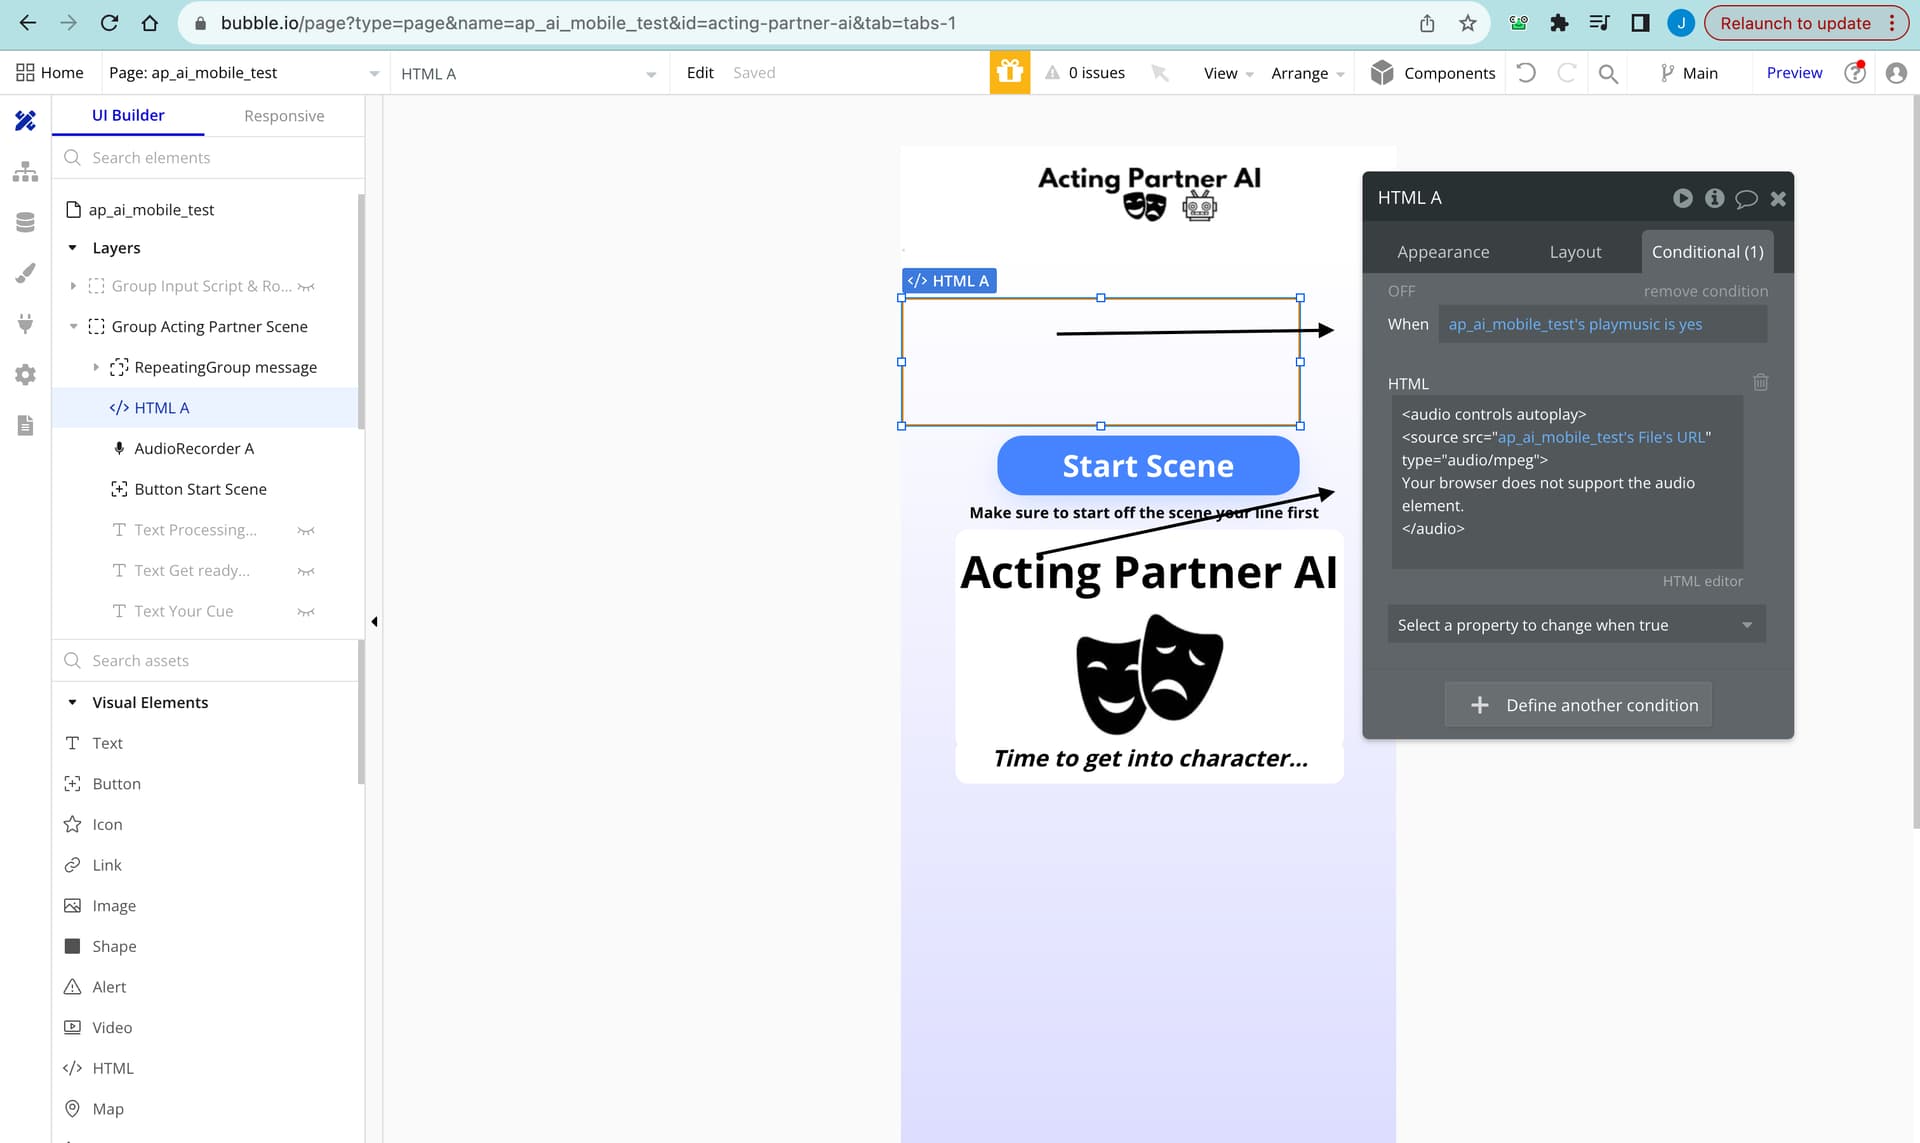Open the HTML editor link
Viewport: 1920px width, 1143px height.
tap(1702, 581)
